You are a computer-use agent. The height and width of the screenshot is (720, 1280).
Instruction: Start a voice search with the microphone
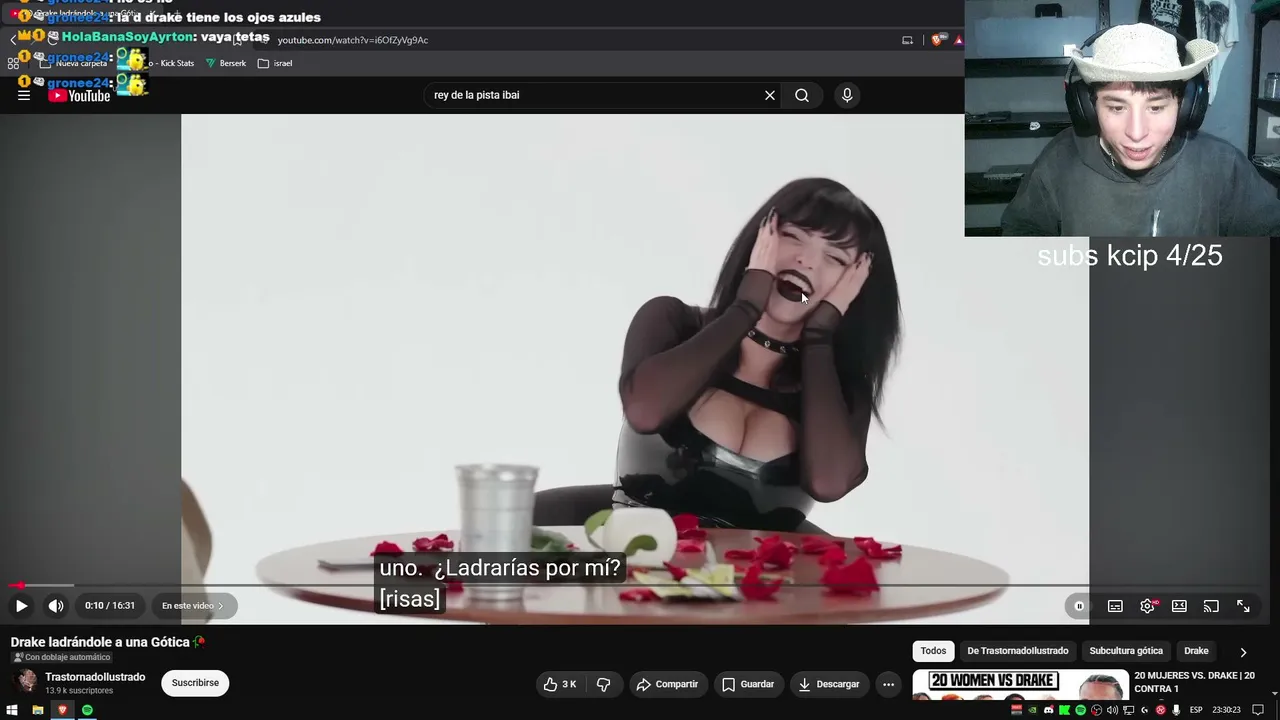847,95
